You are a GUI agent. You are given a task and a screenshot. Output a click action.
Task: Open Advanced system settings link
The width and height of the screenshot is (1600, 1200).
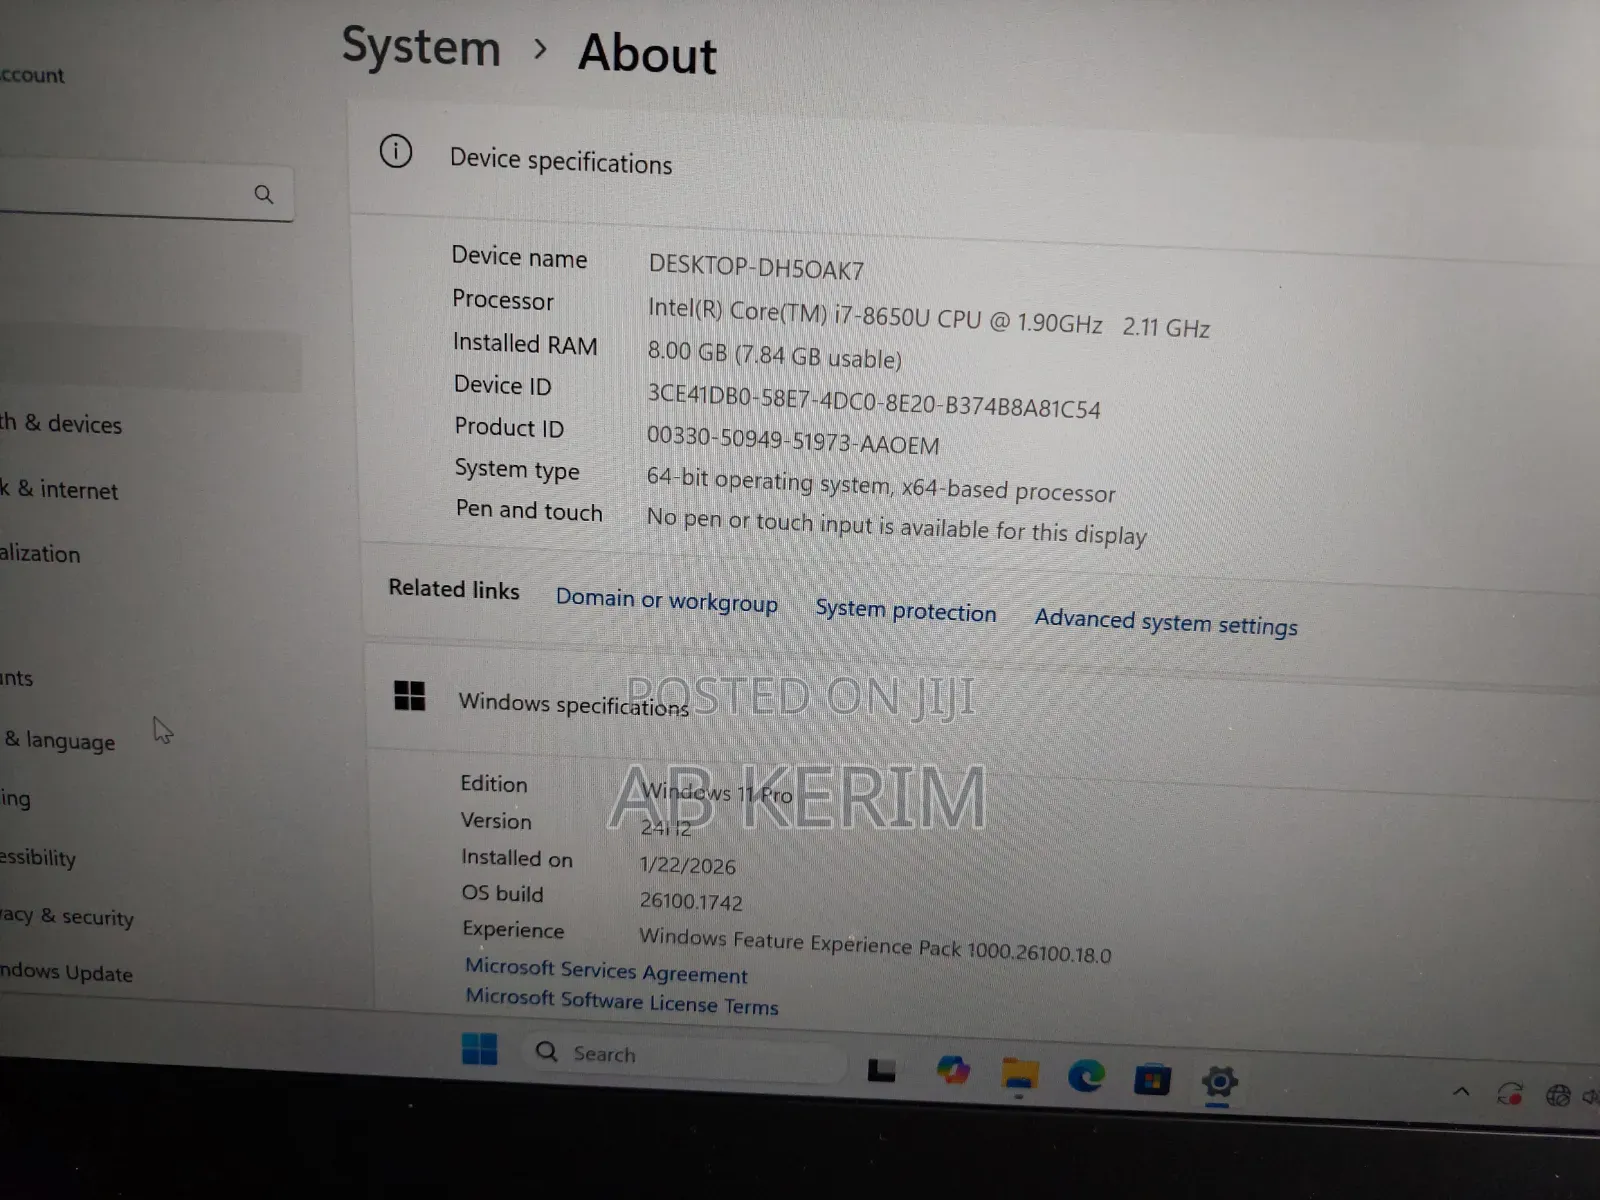click(x=1166, y=622)
